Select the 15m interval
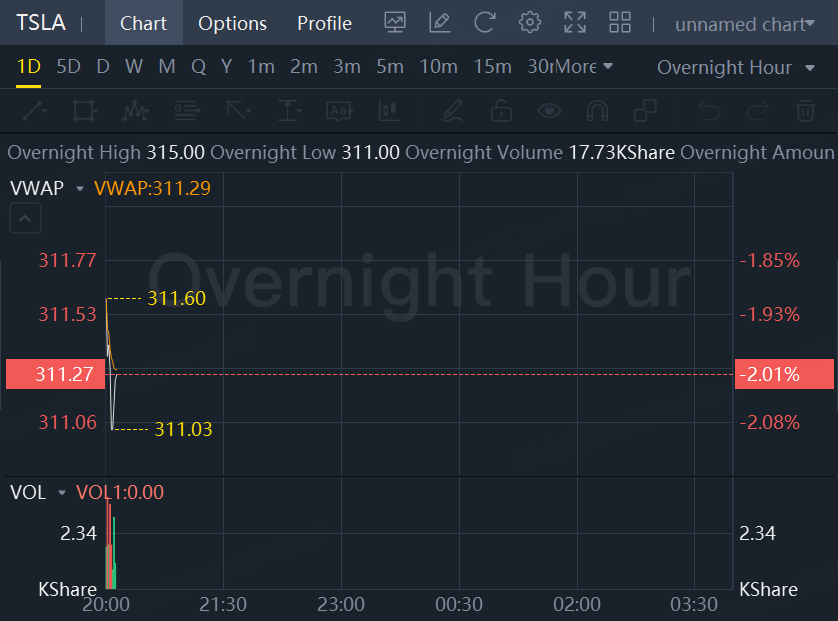The image size is (838, 621). [x=492, y=67]
